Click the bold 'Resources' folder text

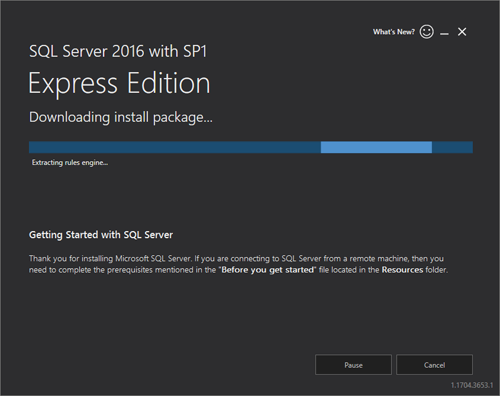click(402, 270)
